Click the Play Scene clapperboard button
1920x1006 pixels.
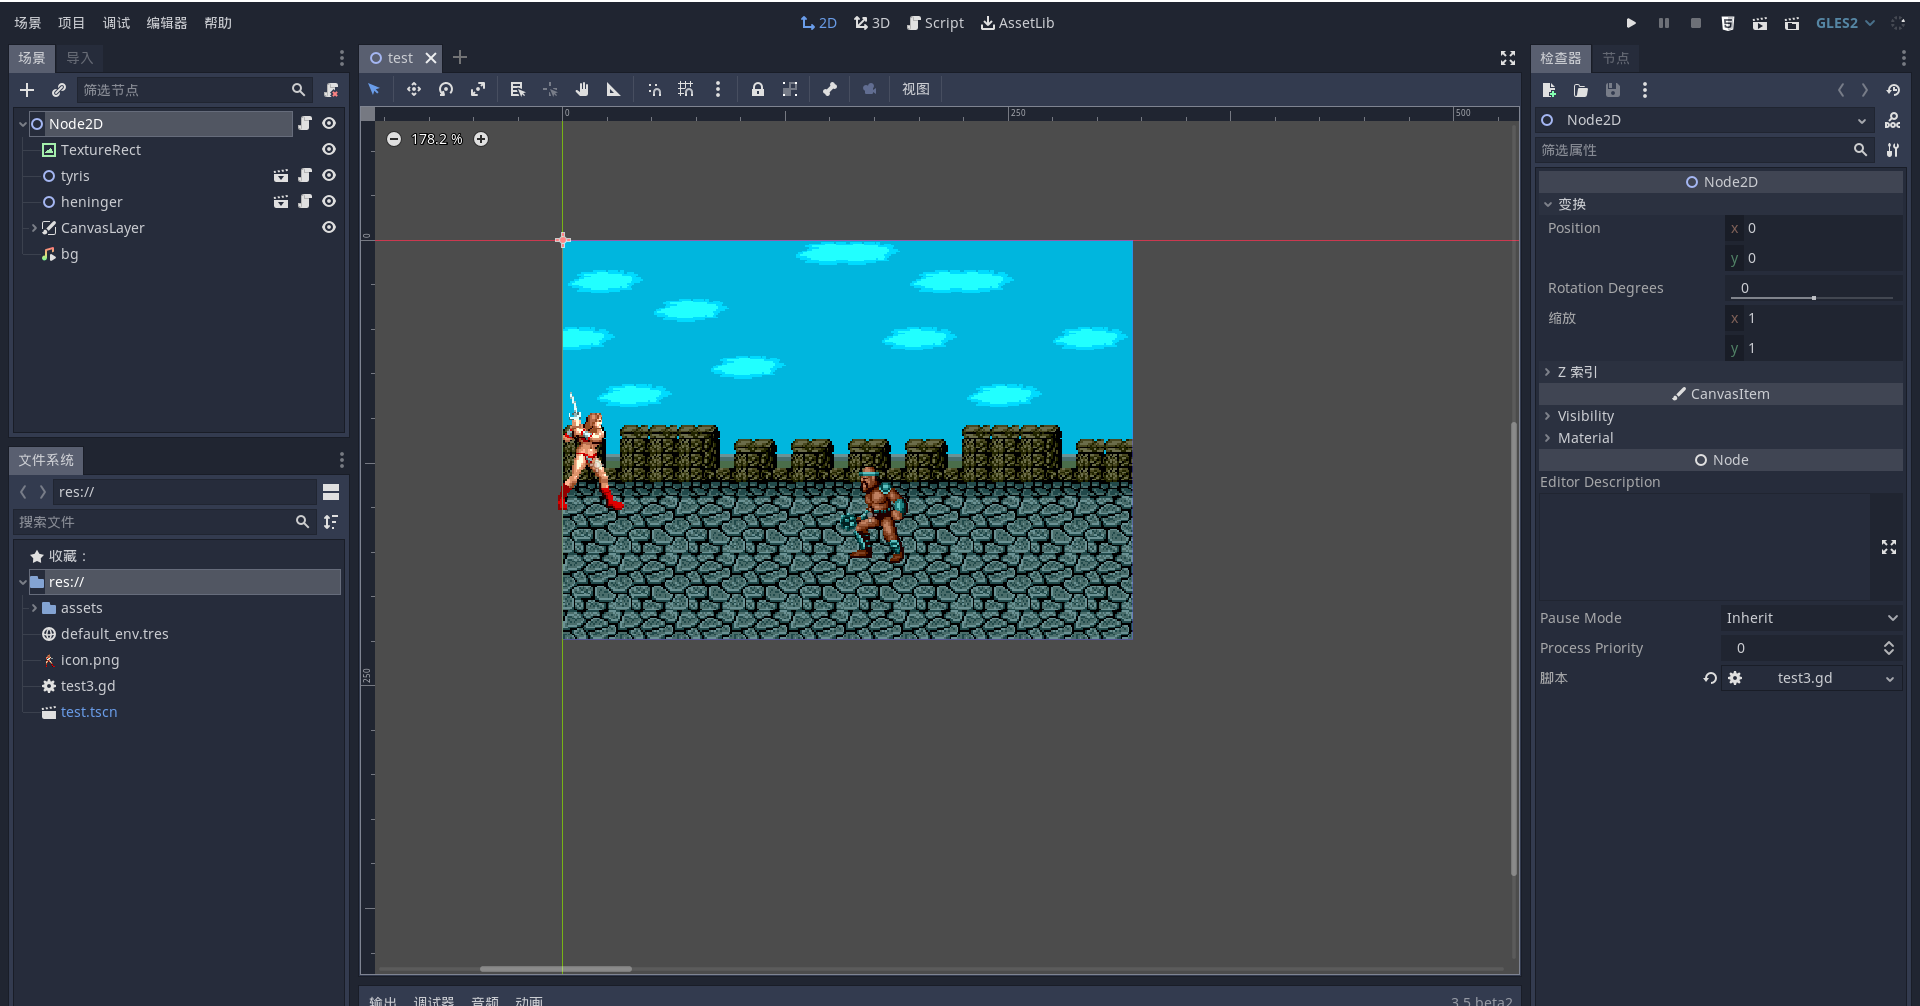pos(1760,23)
